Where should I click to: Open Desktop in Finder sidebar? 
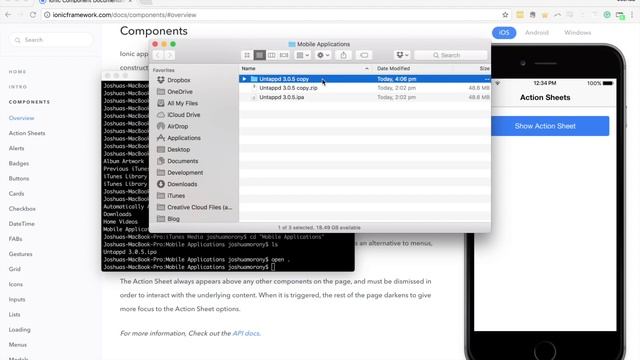pyautogui.click(x=178, y=149)
